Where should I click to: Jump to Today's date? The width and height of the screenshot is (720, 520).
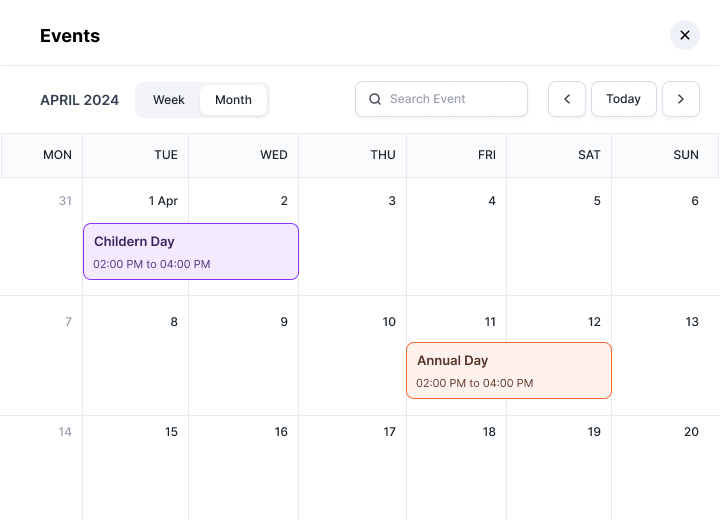pyautogui.click(x=623, y=99)
